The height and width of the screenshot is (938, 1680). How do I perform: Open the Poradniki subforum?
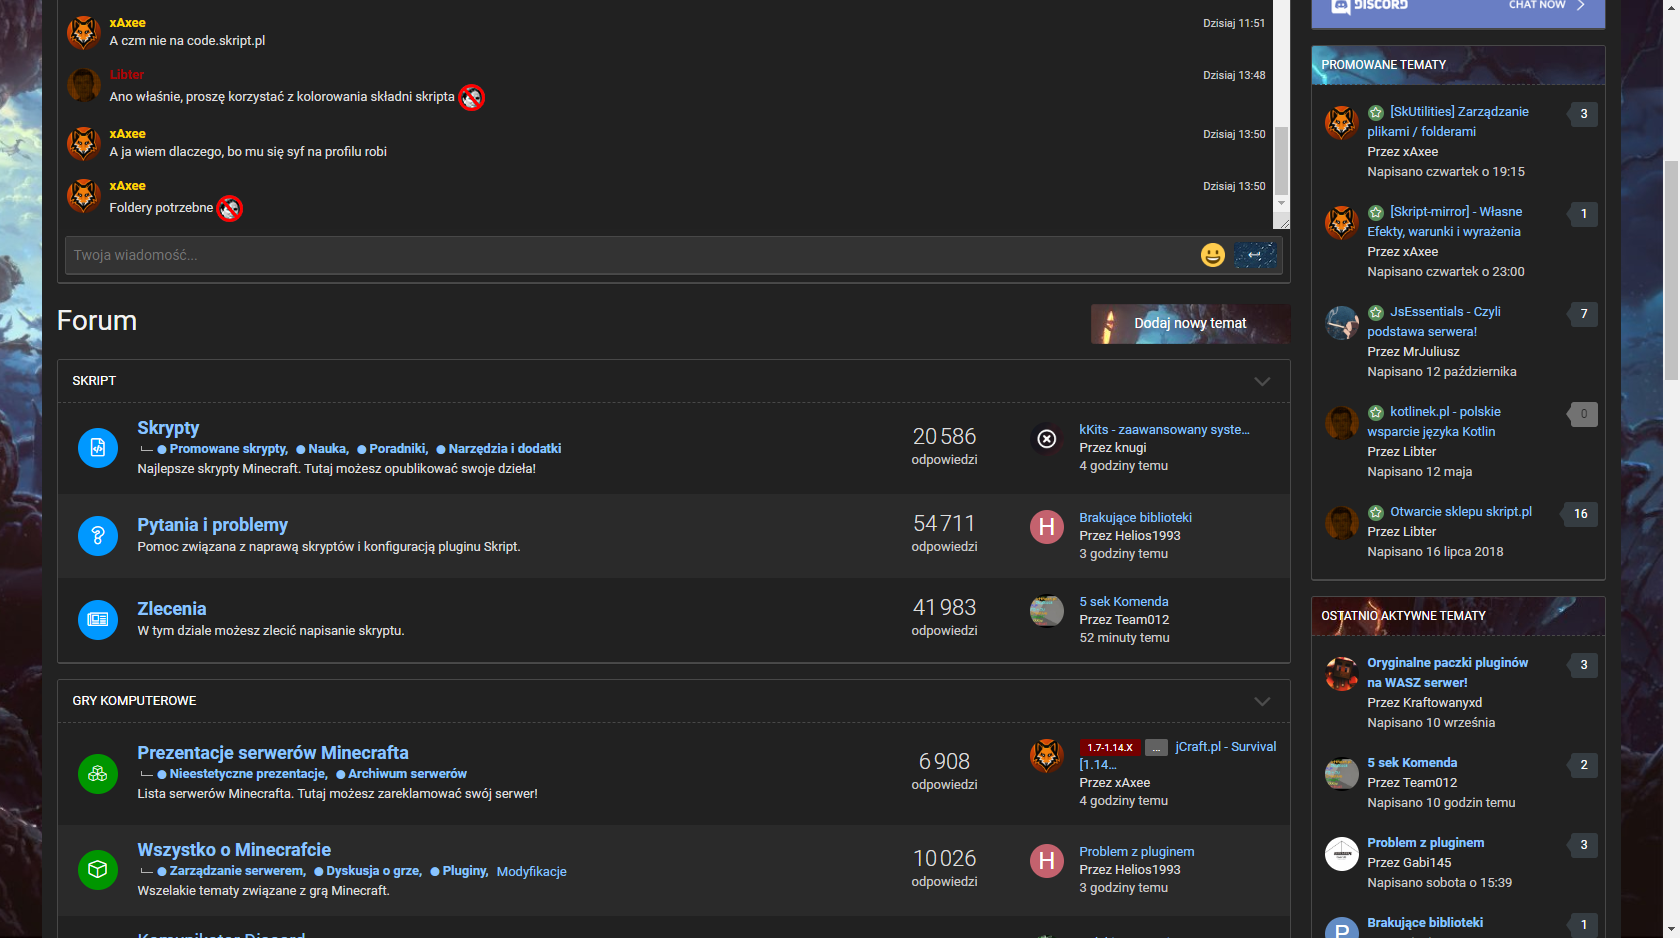click(398, 449)
